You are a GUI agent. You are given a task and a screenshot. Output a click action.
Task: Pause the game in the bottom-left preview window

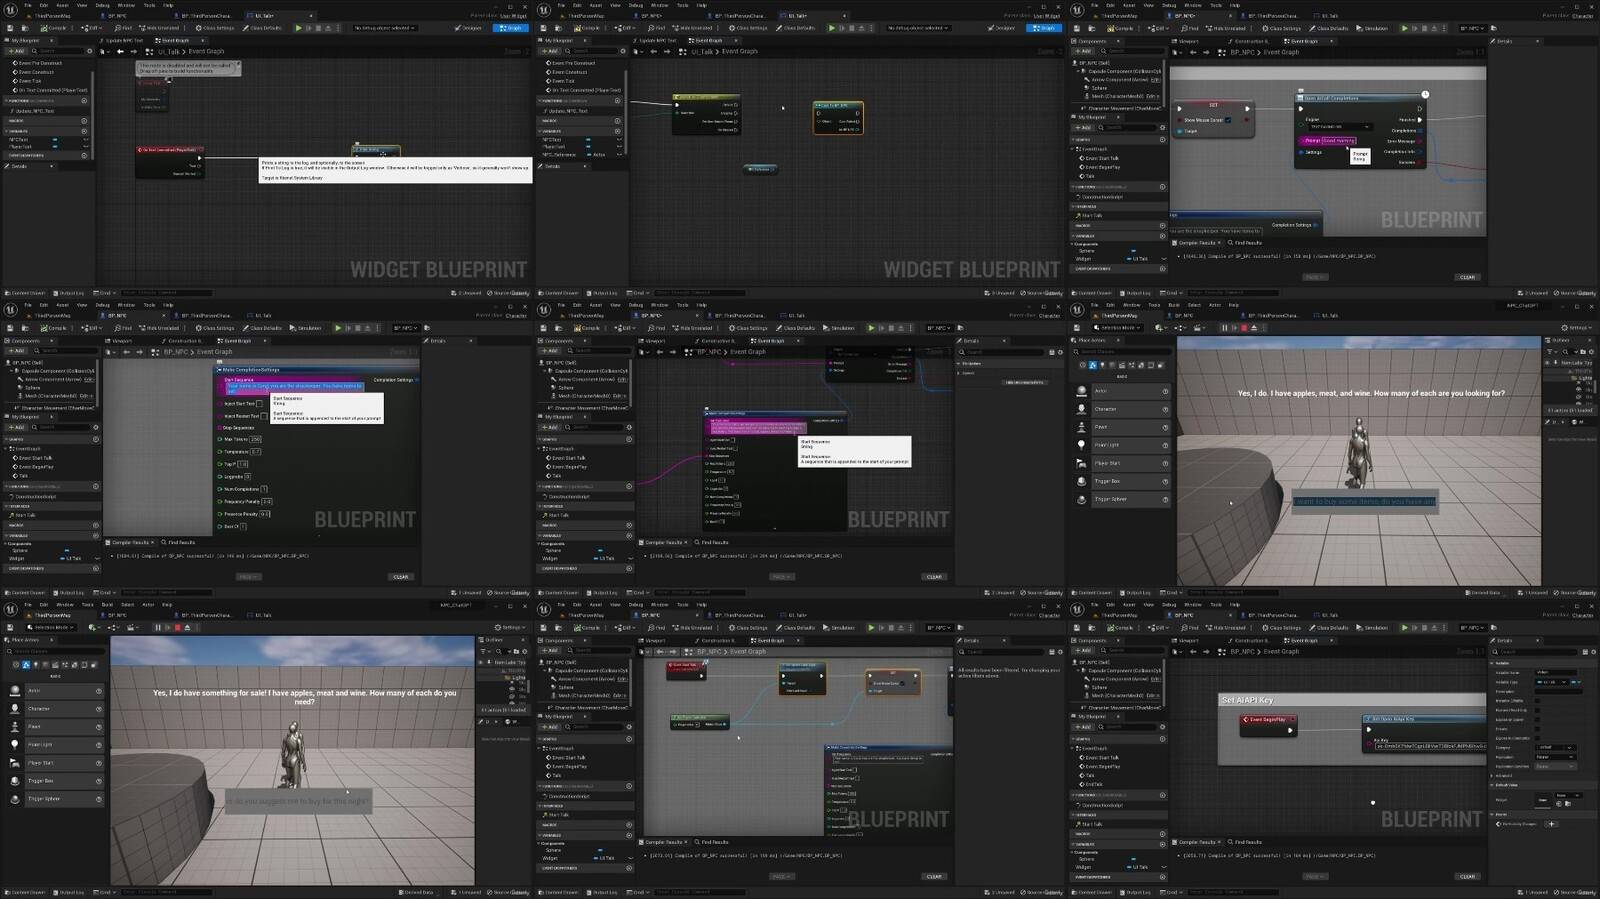158,628
